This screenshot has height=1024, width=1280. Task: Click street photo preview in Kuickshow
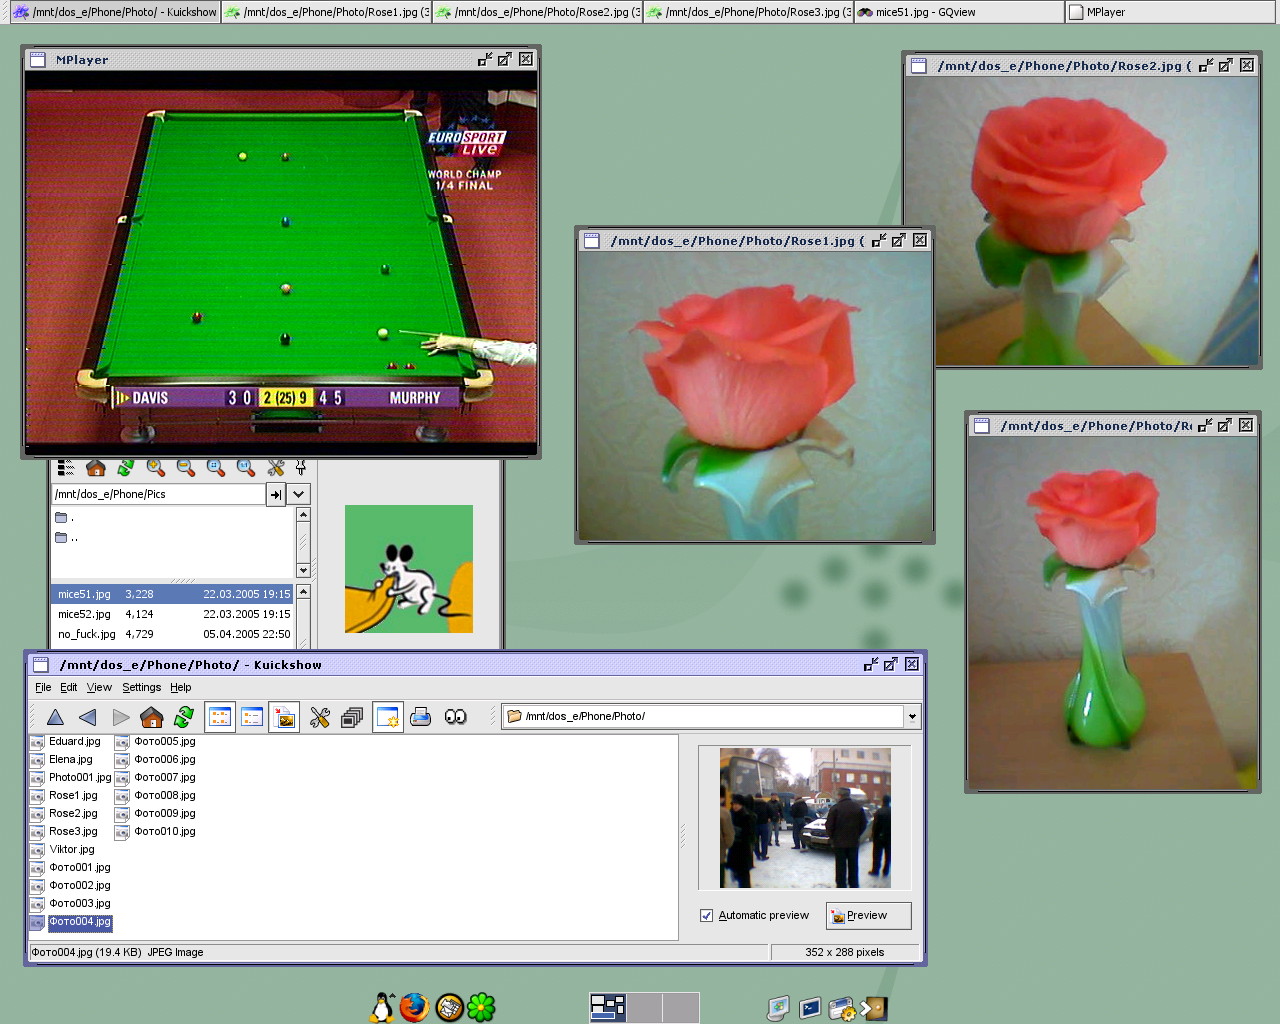[x=805, y=818]
